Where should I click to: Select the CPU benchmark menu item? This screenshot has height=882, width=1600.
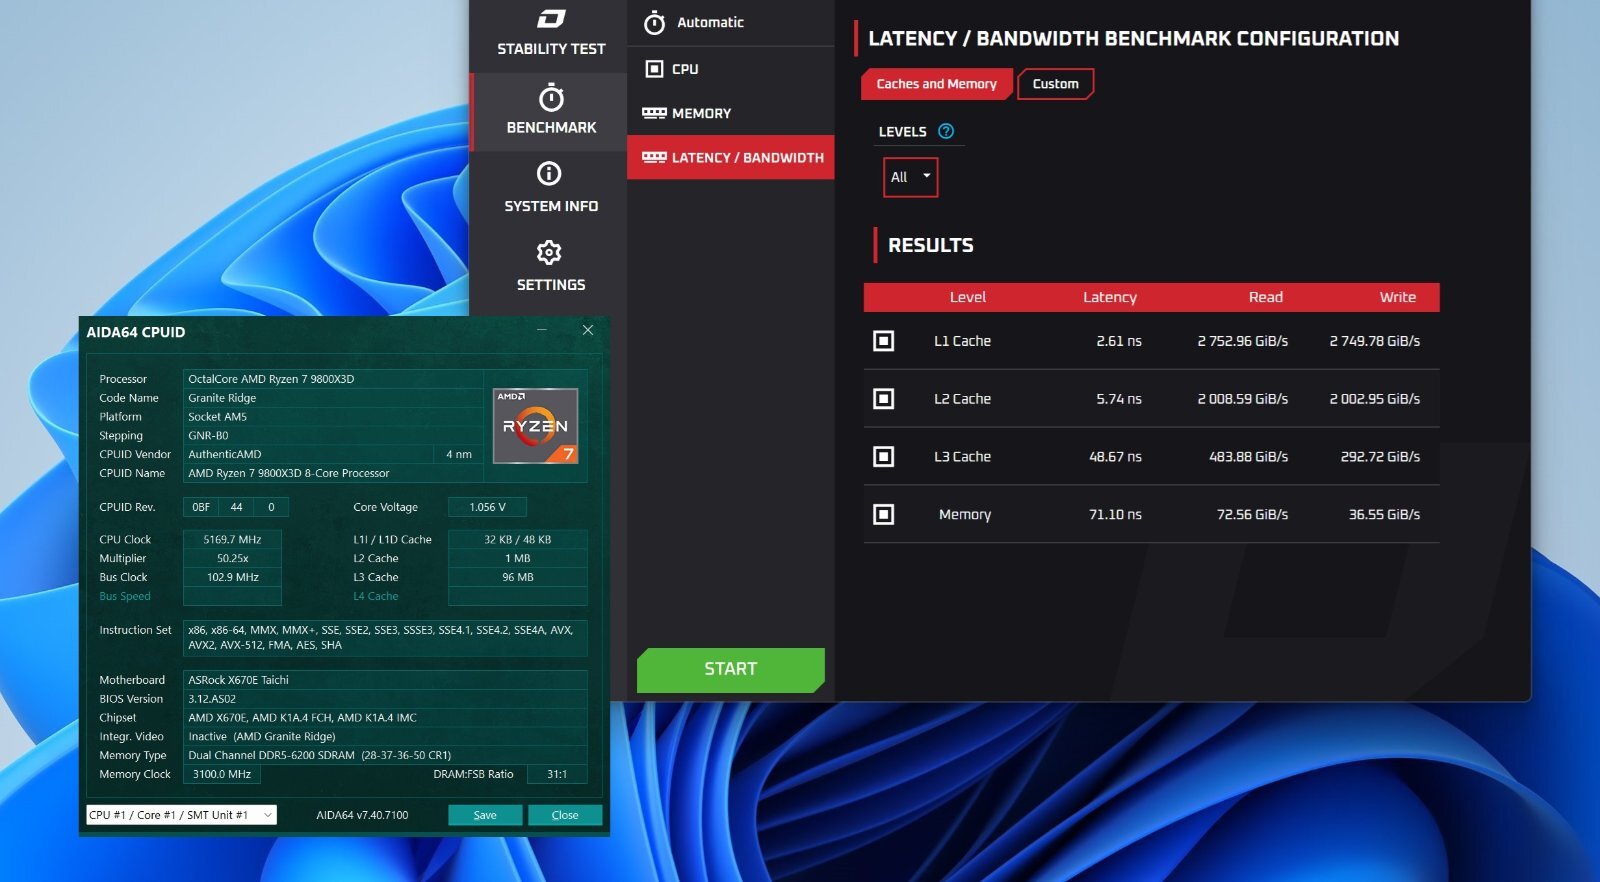tap(731, 69)
